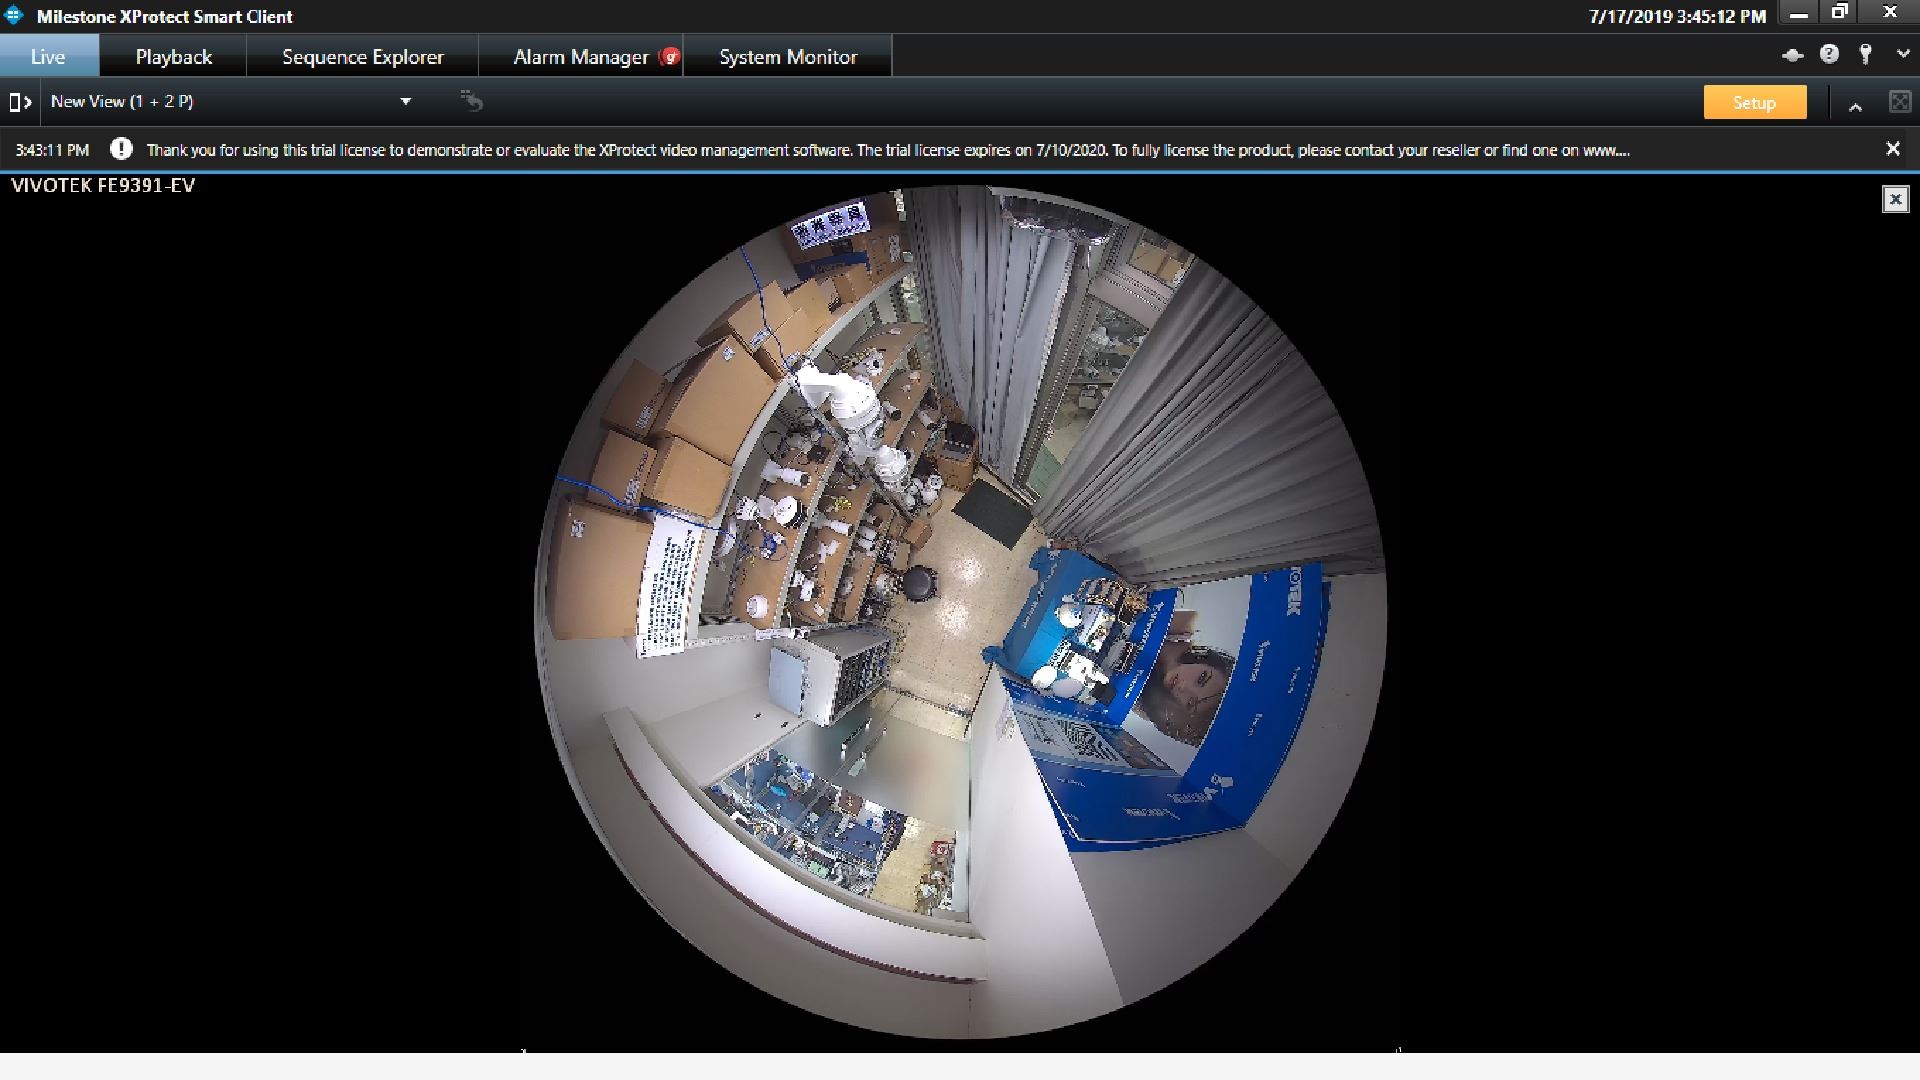Click the warning icon in the license banner
The image size is (1920, 1080).
121,149
